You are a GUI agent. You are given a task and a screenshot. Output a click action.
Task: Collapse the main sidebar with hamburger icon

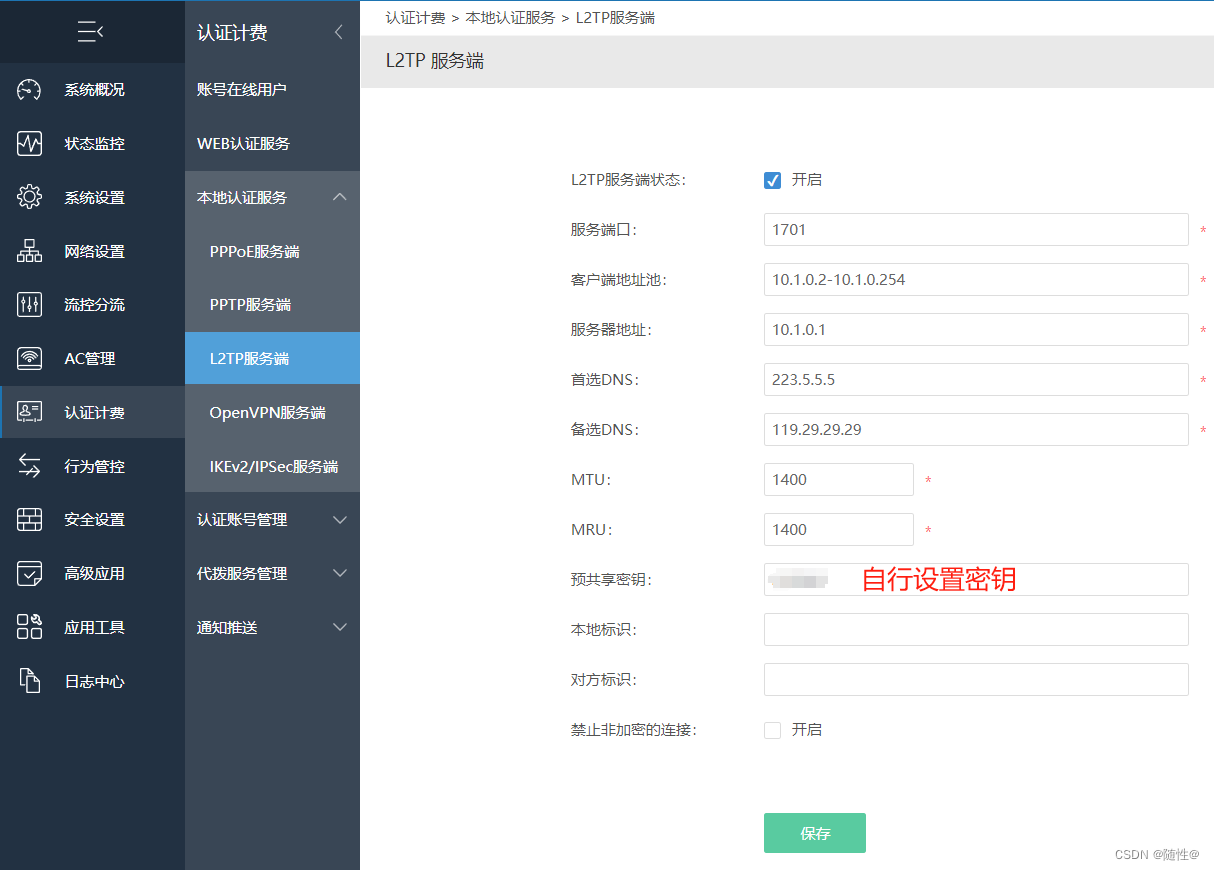point(91,32)
